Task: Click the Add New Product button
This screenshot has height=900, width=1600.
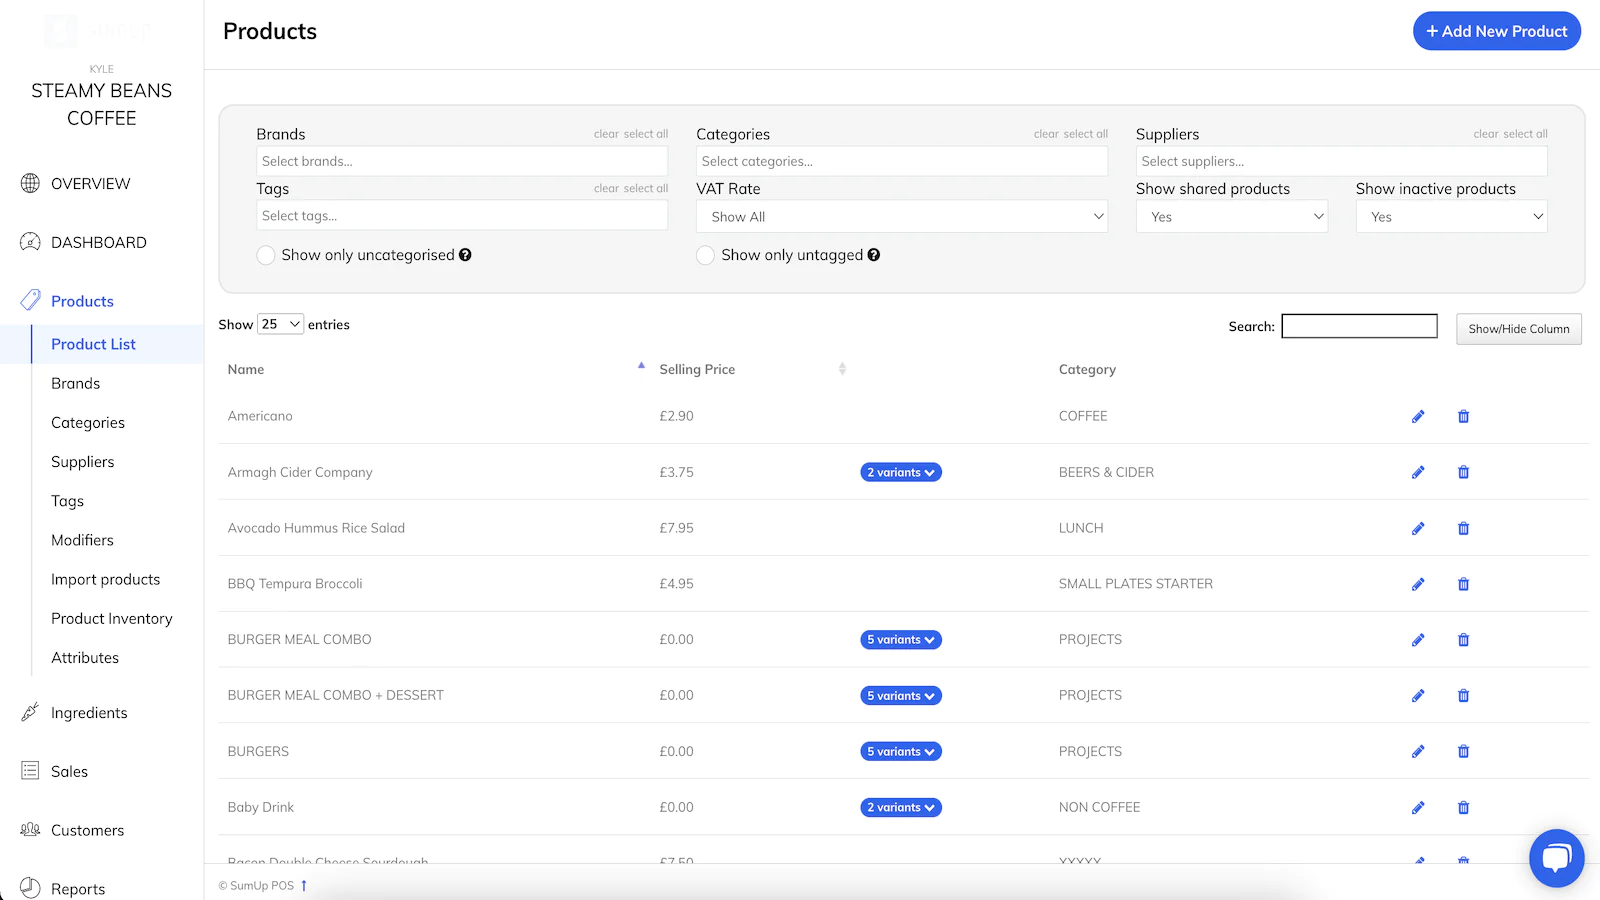Action: 1496,31
